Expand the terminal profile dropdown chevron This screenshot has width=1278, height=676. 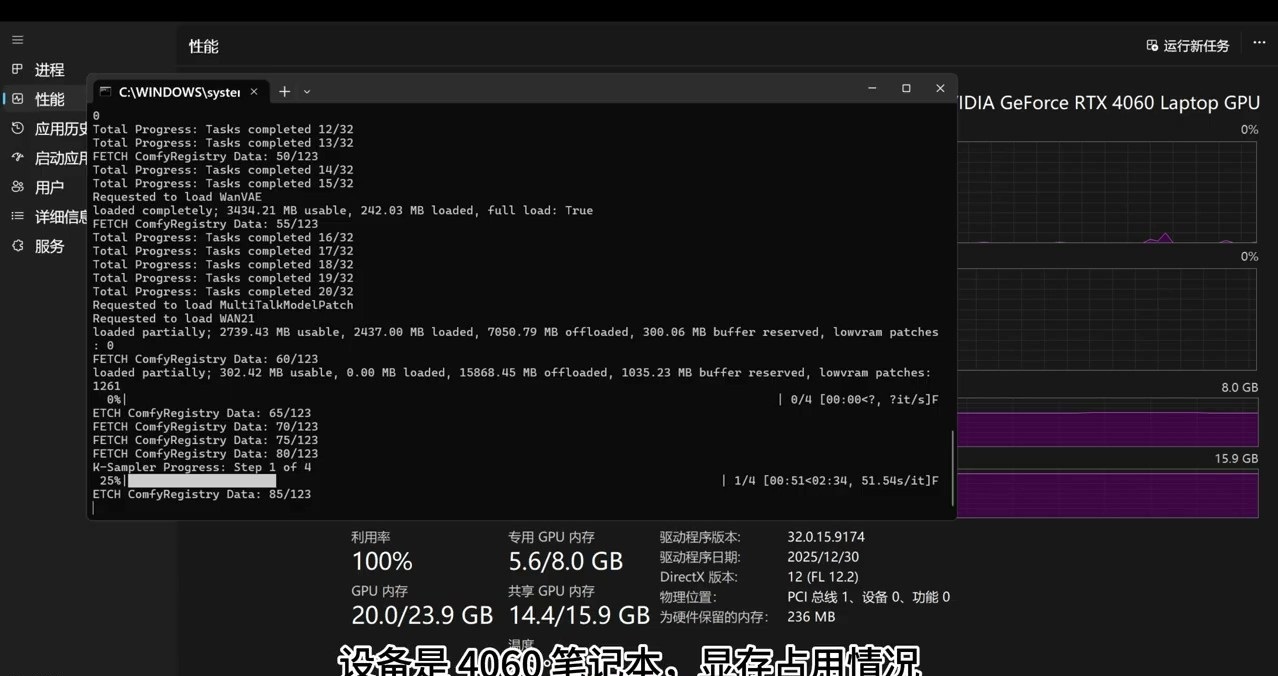(x=307, y=92)
